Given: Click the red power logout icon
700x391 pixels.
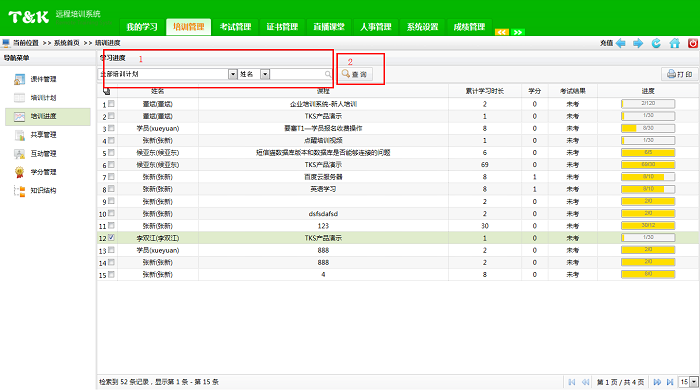Looking at the screenshot, I should click(693, 43).
